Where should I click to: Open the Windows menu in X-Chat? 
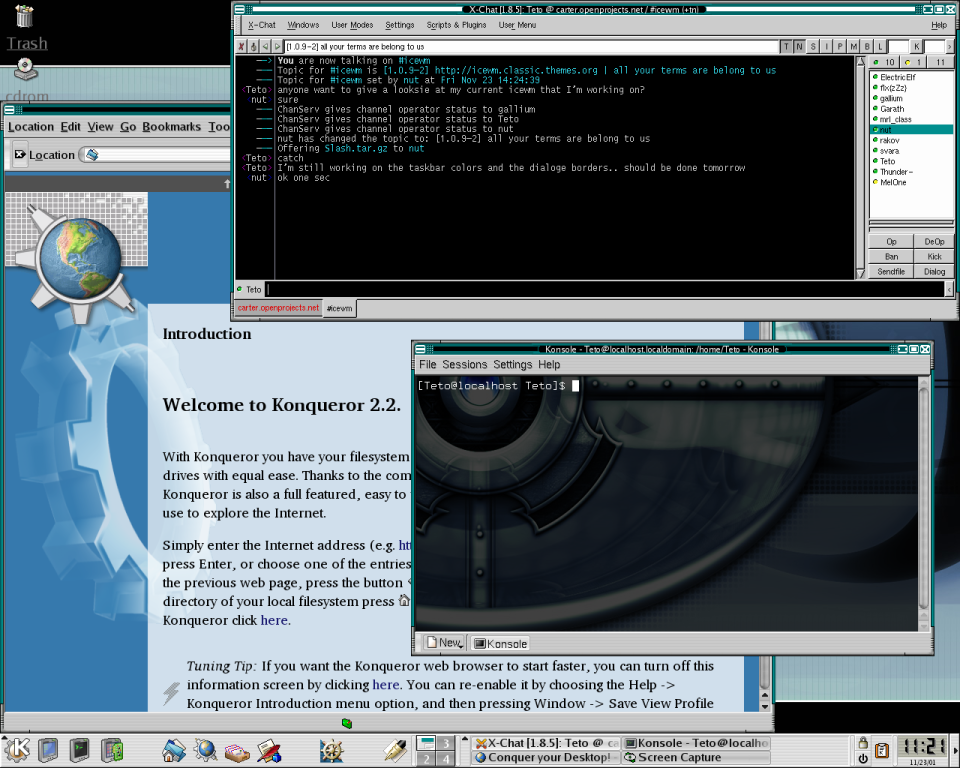click(303, 25)
